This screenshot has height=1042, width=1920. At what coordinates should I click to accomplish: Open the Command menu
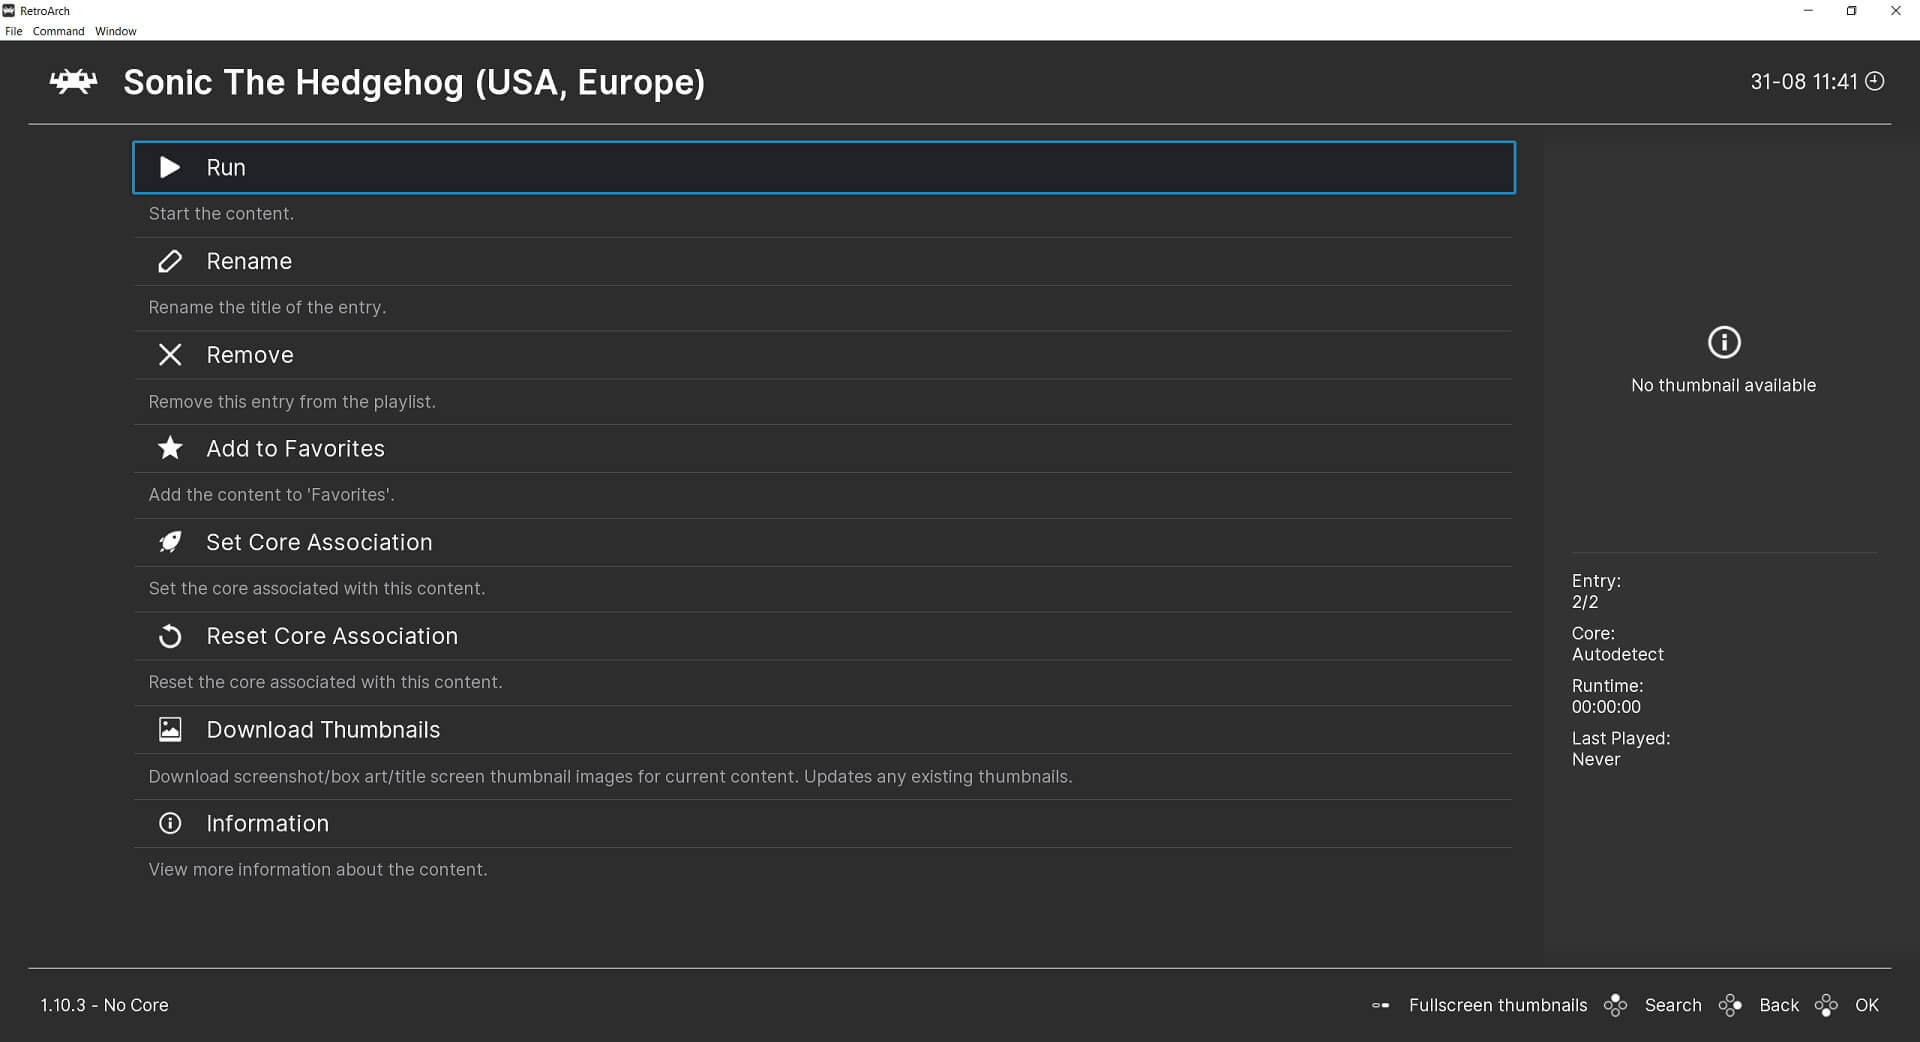tap(58, 31)
